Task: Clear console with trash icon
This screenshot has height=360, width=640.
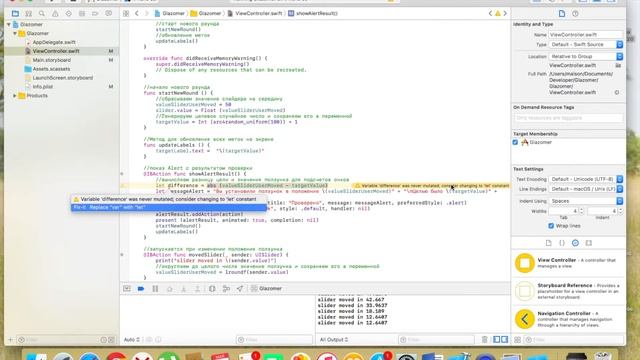Action: coord(484,340)
